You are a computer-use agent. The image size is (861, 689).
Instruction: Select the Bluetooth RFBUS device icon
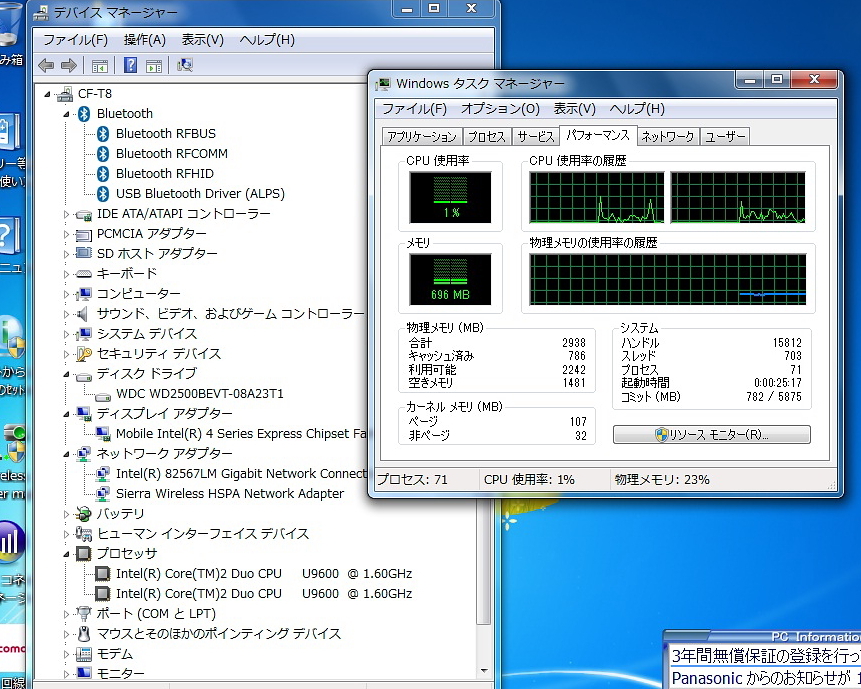point(103,133)
